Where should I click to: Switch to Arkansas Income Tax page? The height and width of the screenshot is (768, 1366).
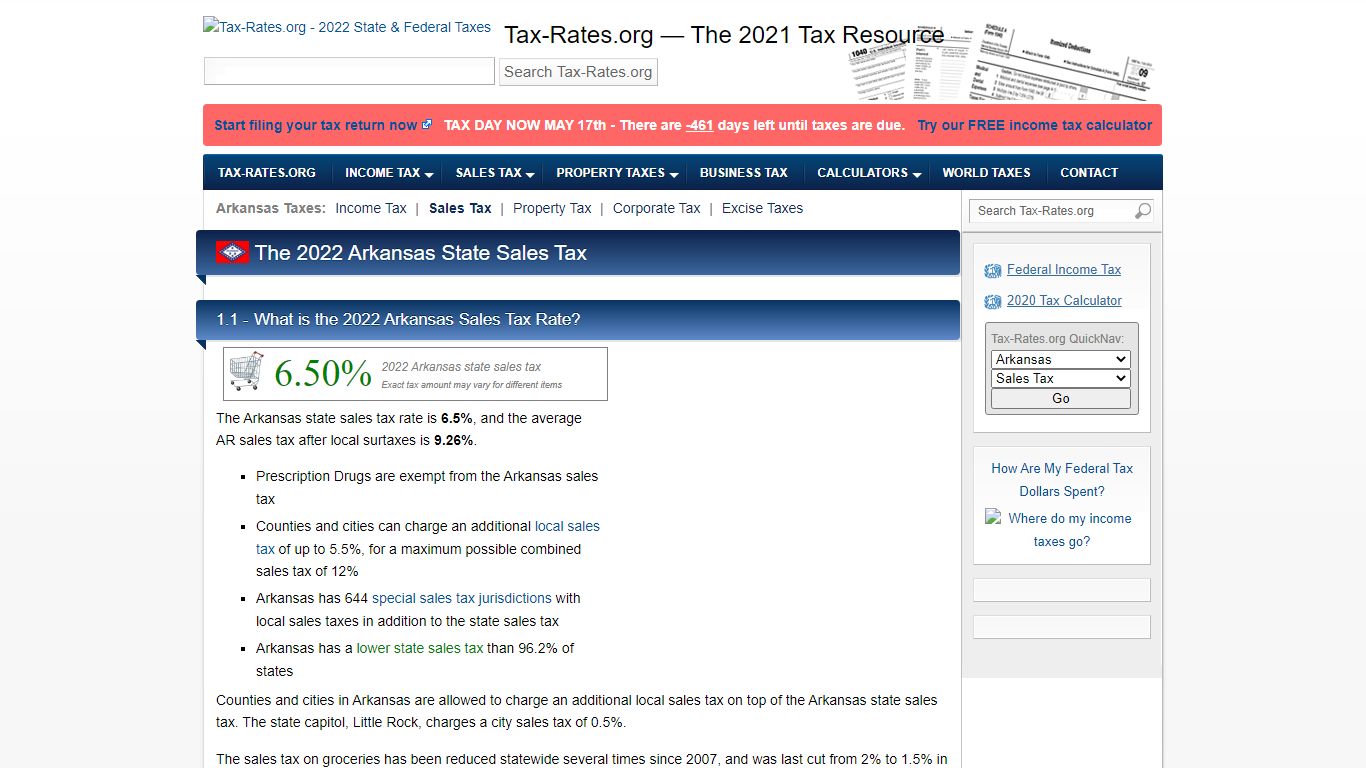(x=371, y=208)
